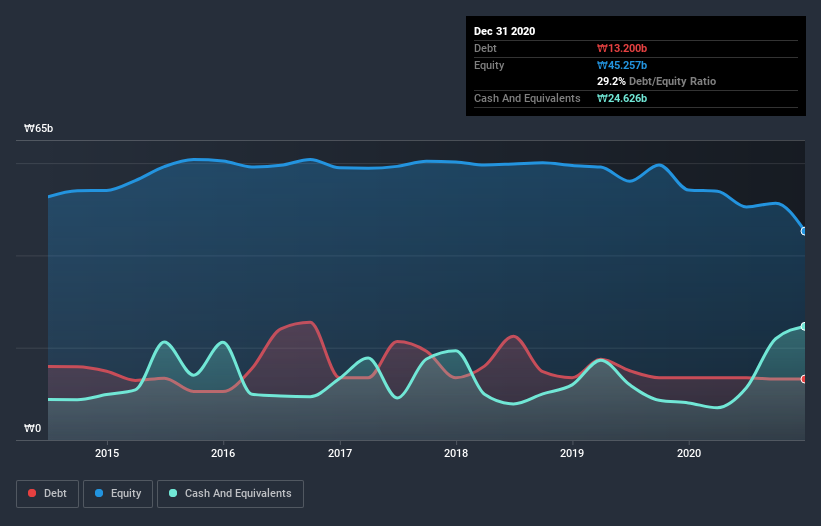
Task: Click the ₩45.257b equity value in tooltip
Action: click(622, 65)
